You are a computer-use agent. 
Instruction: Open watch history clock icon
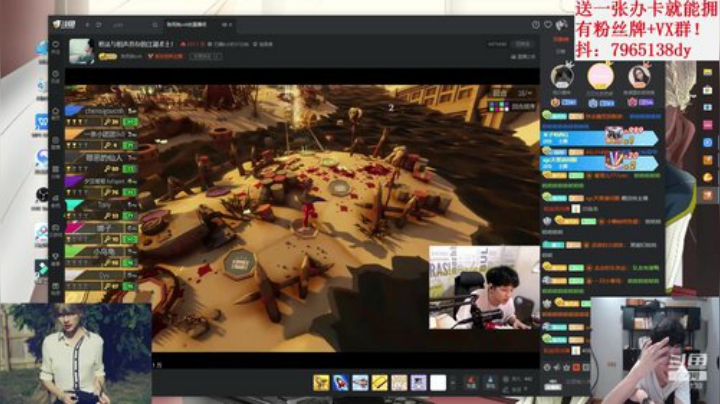tap(535, 25)
